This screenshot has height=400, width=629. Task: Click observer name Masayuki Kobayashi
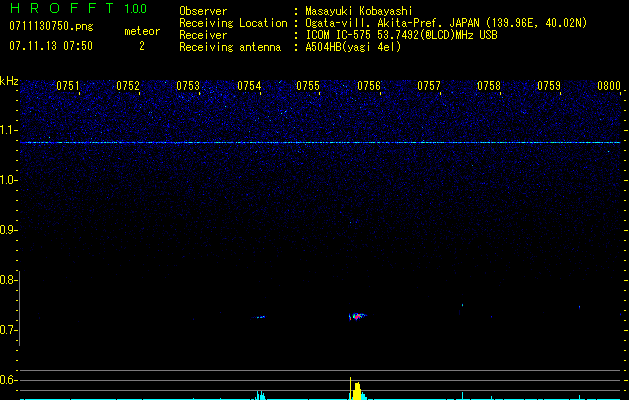click(x=359, y=11)
